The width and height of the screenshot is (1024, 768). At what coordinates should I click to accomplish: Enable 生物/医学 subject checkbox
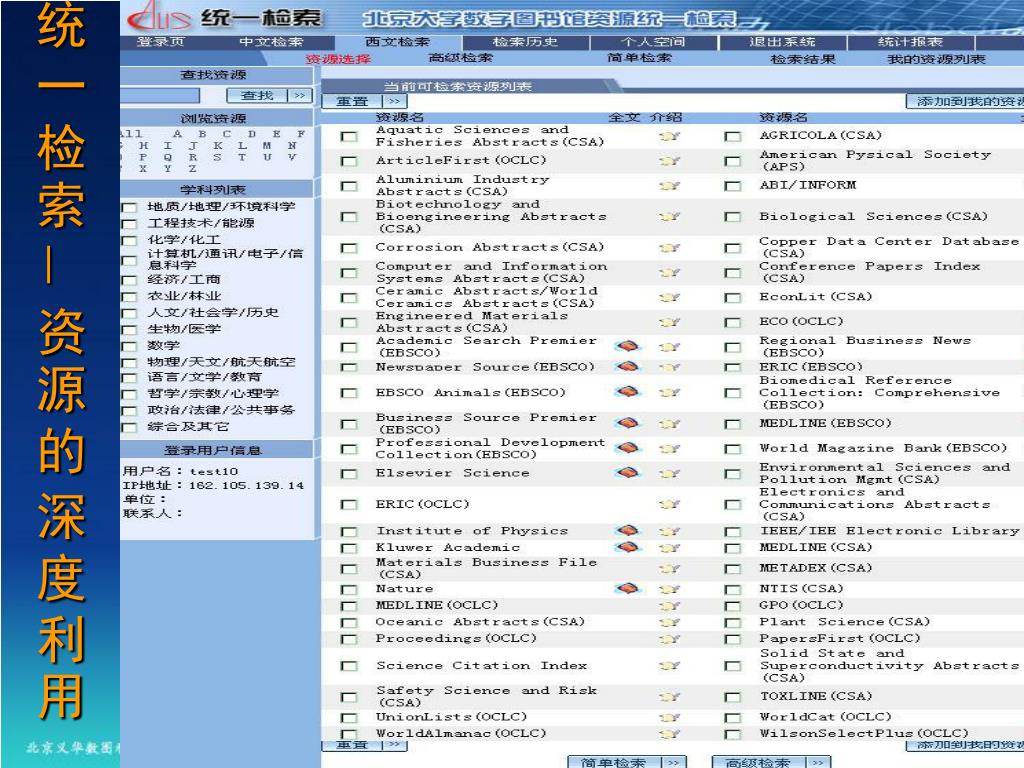pyautogui.click(x=129, y=330)
